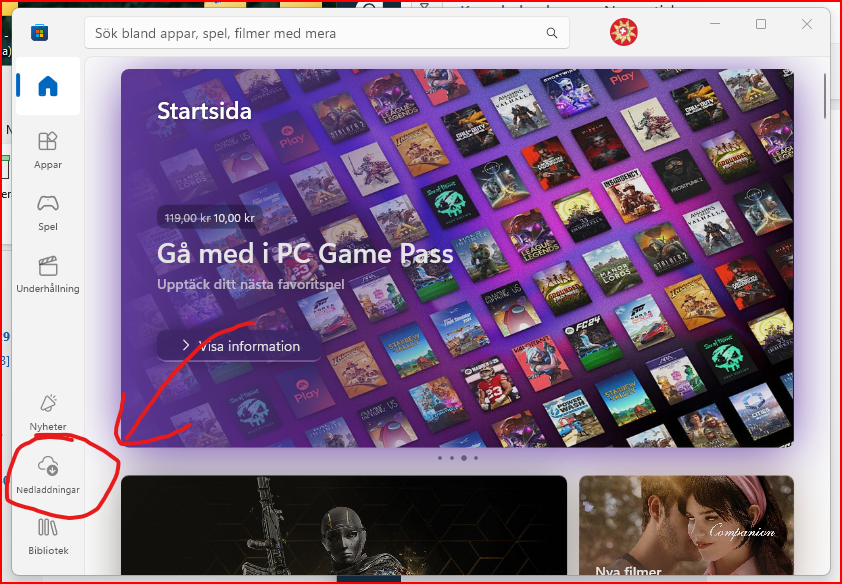Open the Spel games section
The image size is (842, 584).
click(x=48, y=213)
